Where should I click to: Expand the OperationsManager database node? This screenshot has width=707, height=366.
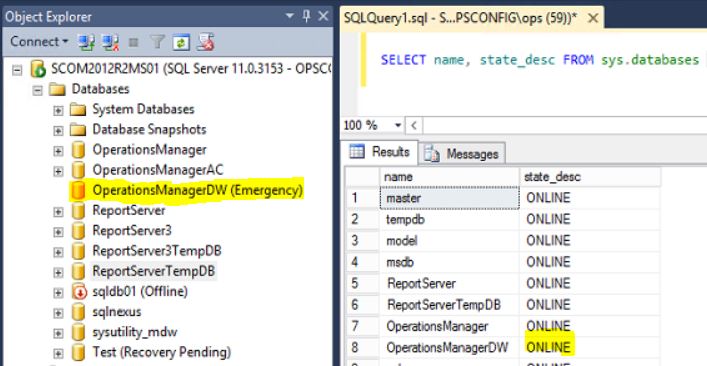pyautogui.click(x=58, y=151)
